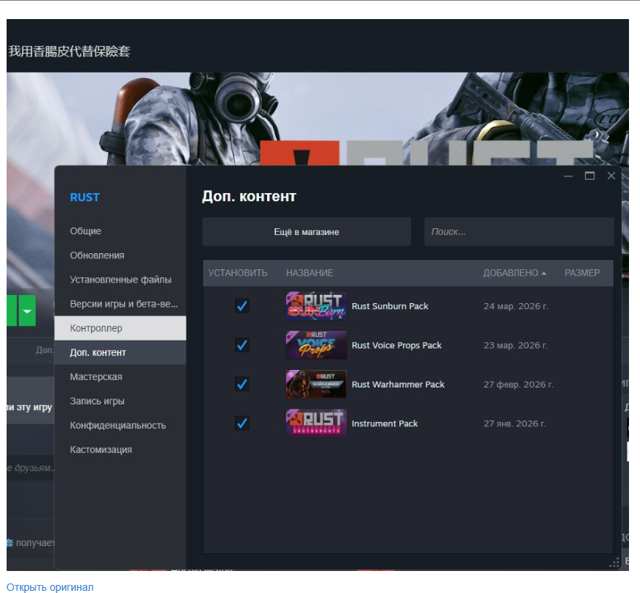The image size is (640, 593).
Task: Click date 27 янв. 2026 г.
Action: (x=514, y=424)
